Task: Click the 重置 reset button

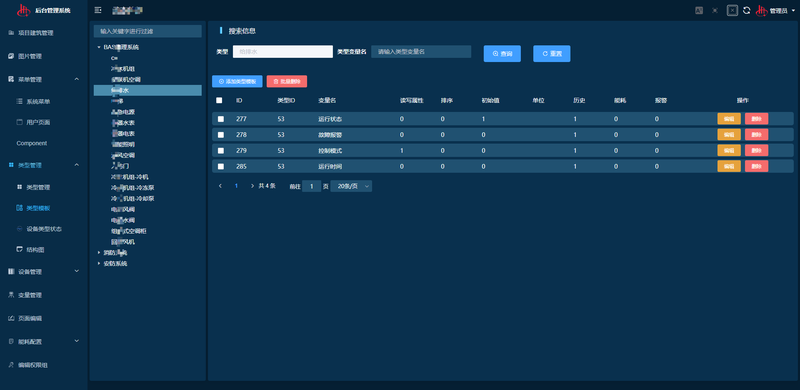Action: click(552, 54)
